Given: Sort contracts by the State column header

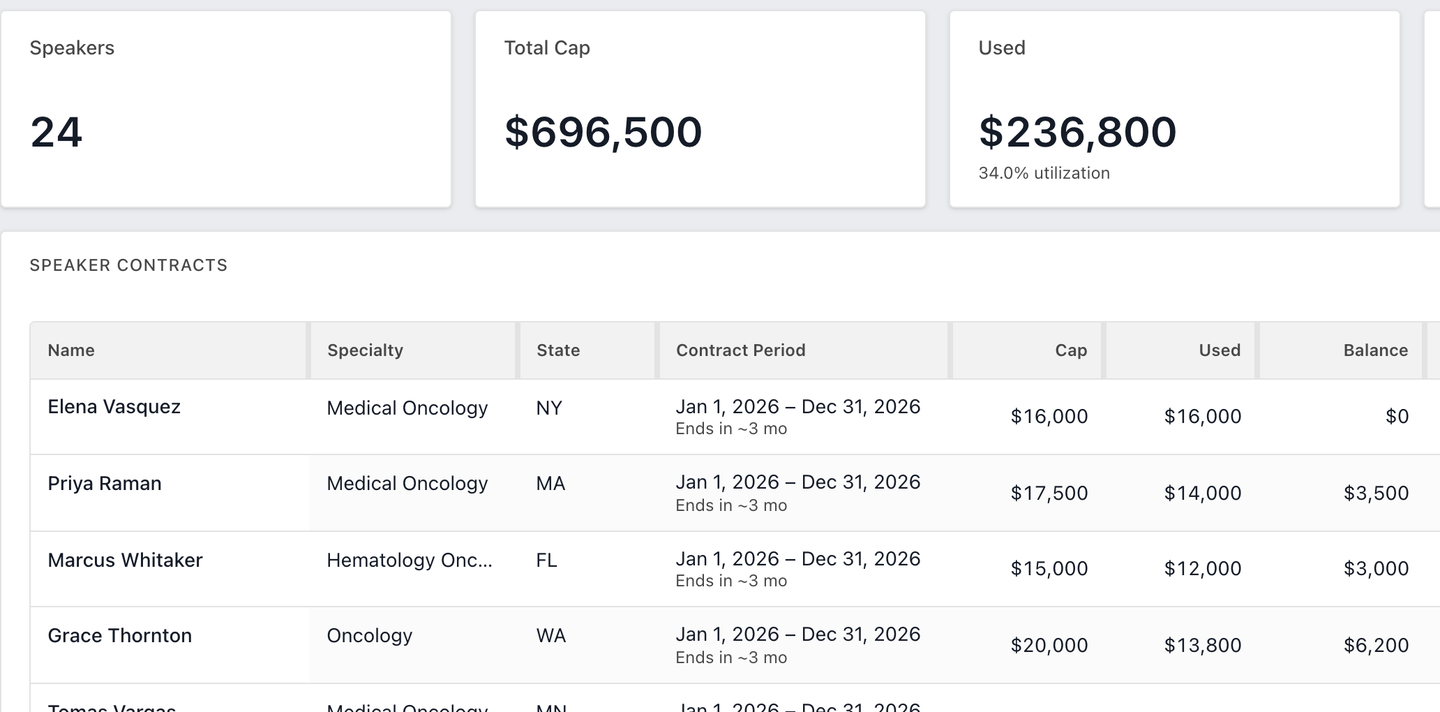Looking at the screenshot, I should (588, 350).
